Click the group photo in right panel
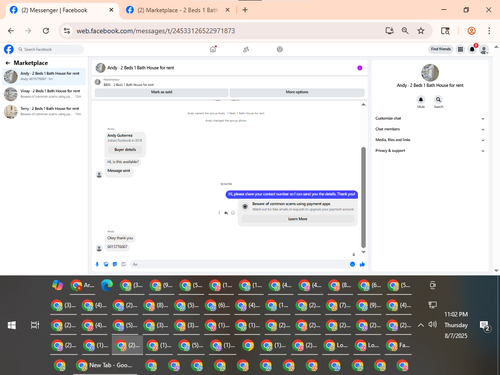The height and width of the screenshot is (375, 500). 430,73
